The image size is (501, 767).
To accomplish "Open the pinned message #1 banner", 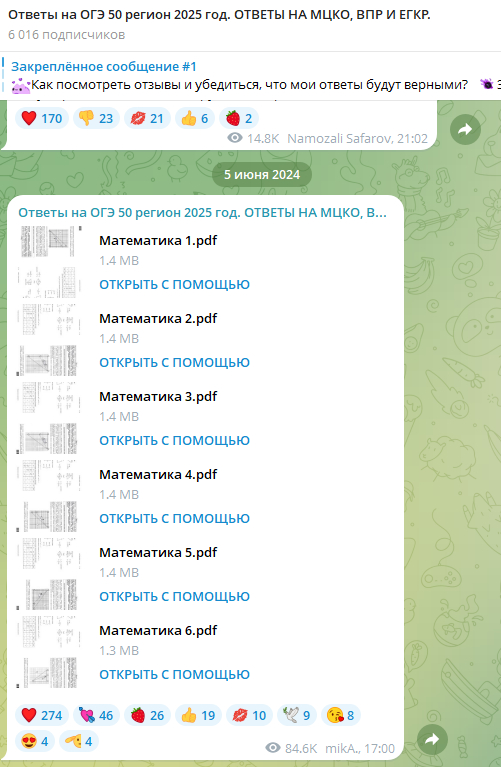I will tap(250, 75).
